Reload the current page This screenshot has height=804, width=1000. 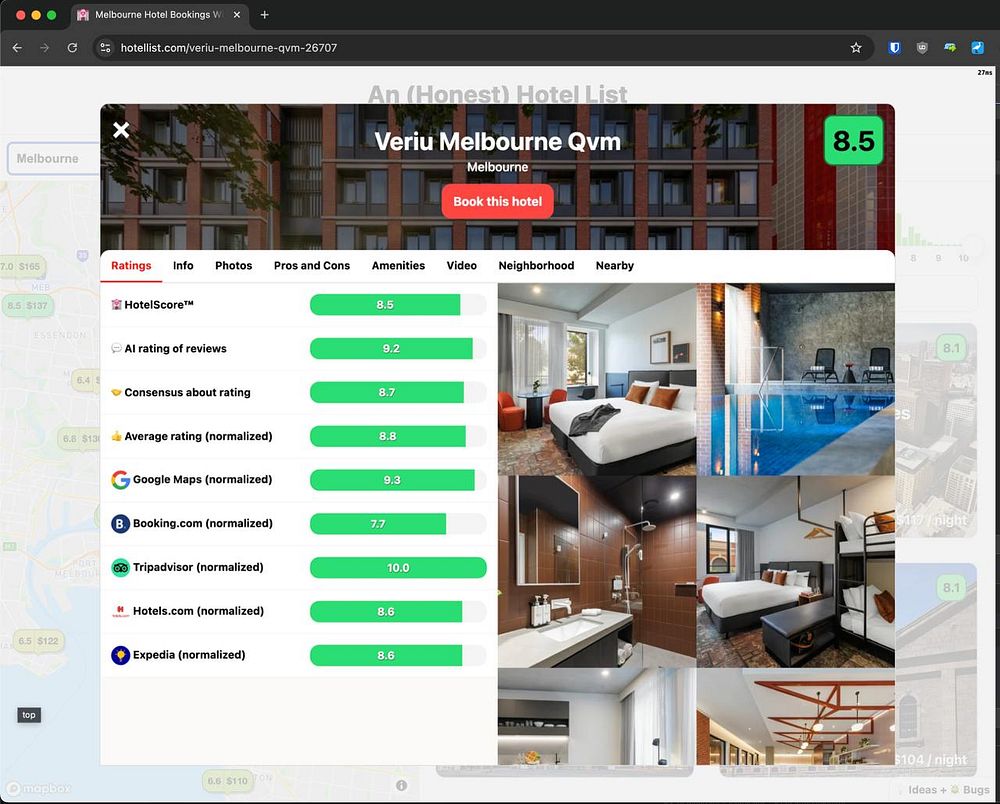point(72,48)
